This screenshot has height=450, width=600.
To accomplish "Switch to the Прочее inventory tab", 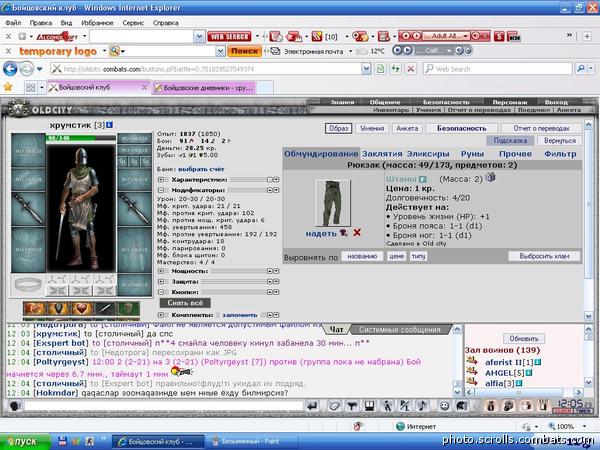I will pyautogui.click(x=515, y=154).
